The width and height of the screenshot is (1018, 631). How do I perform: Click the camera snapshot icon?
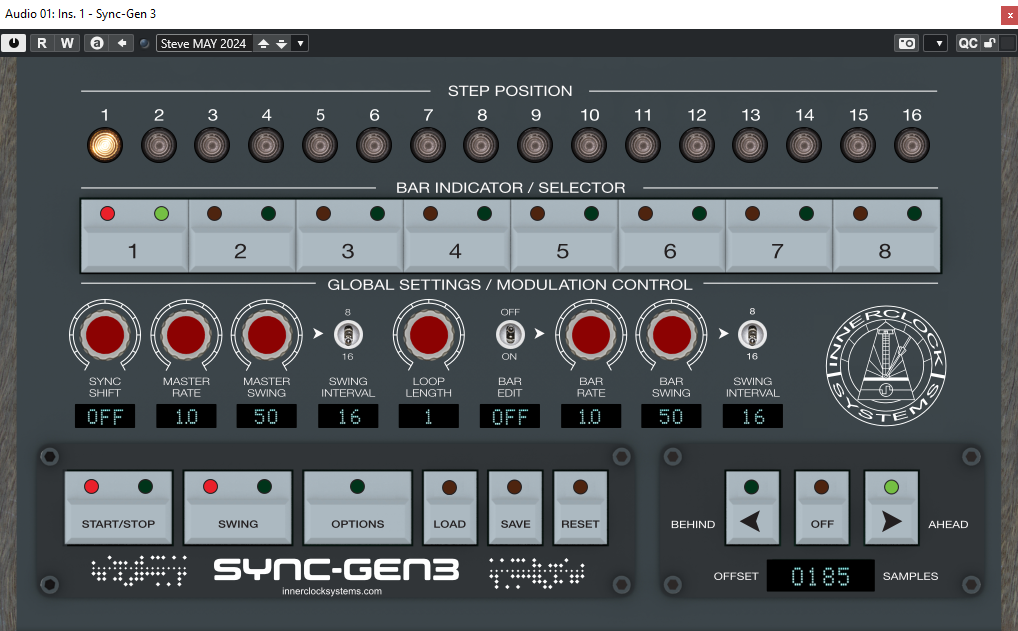(906, 43)
